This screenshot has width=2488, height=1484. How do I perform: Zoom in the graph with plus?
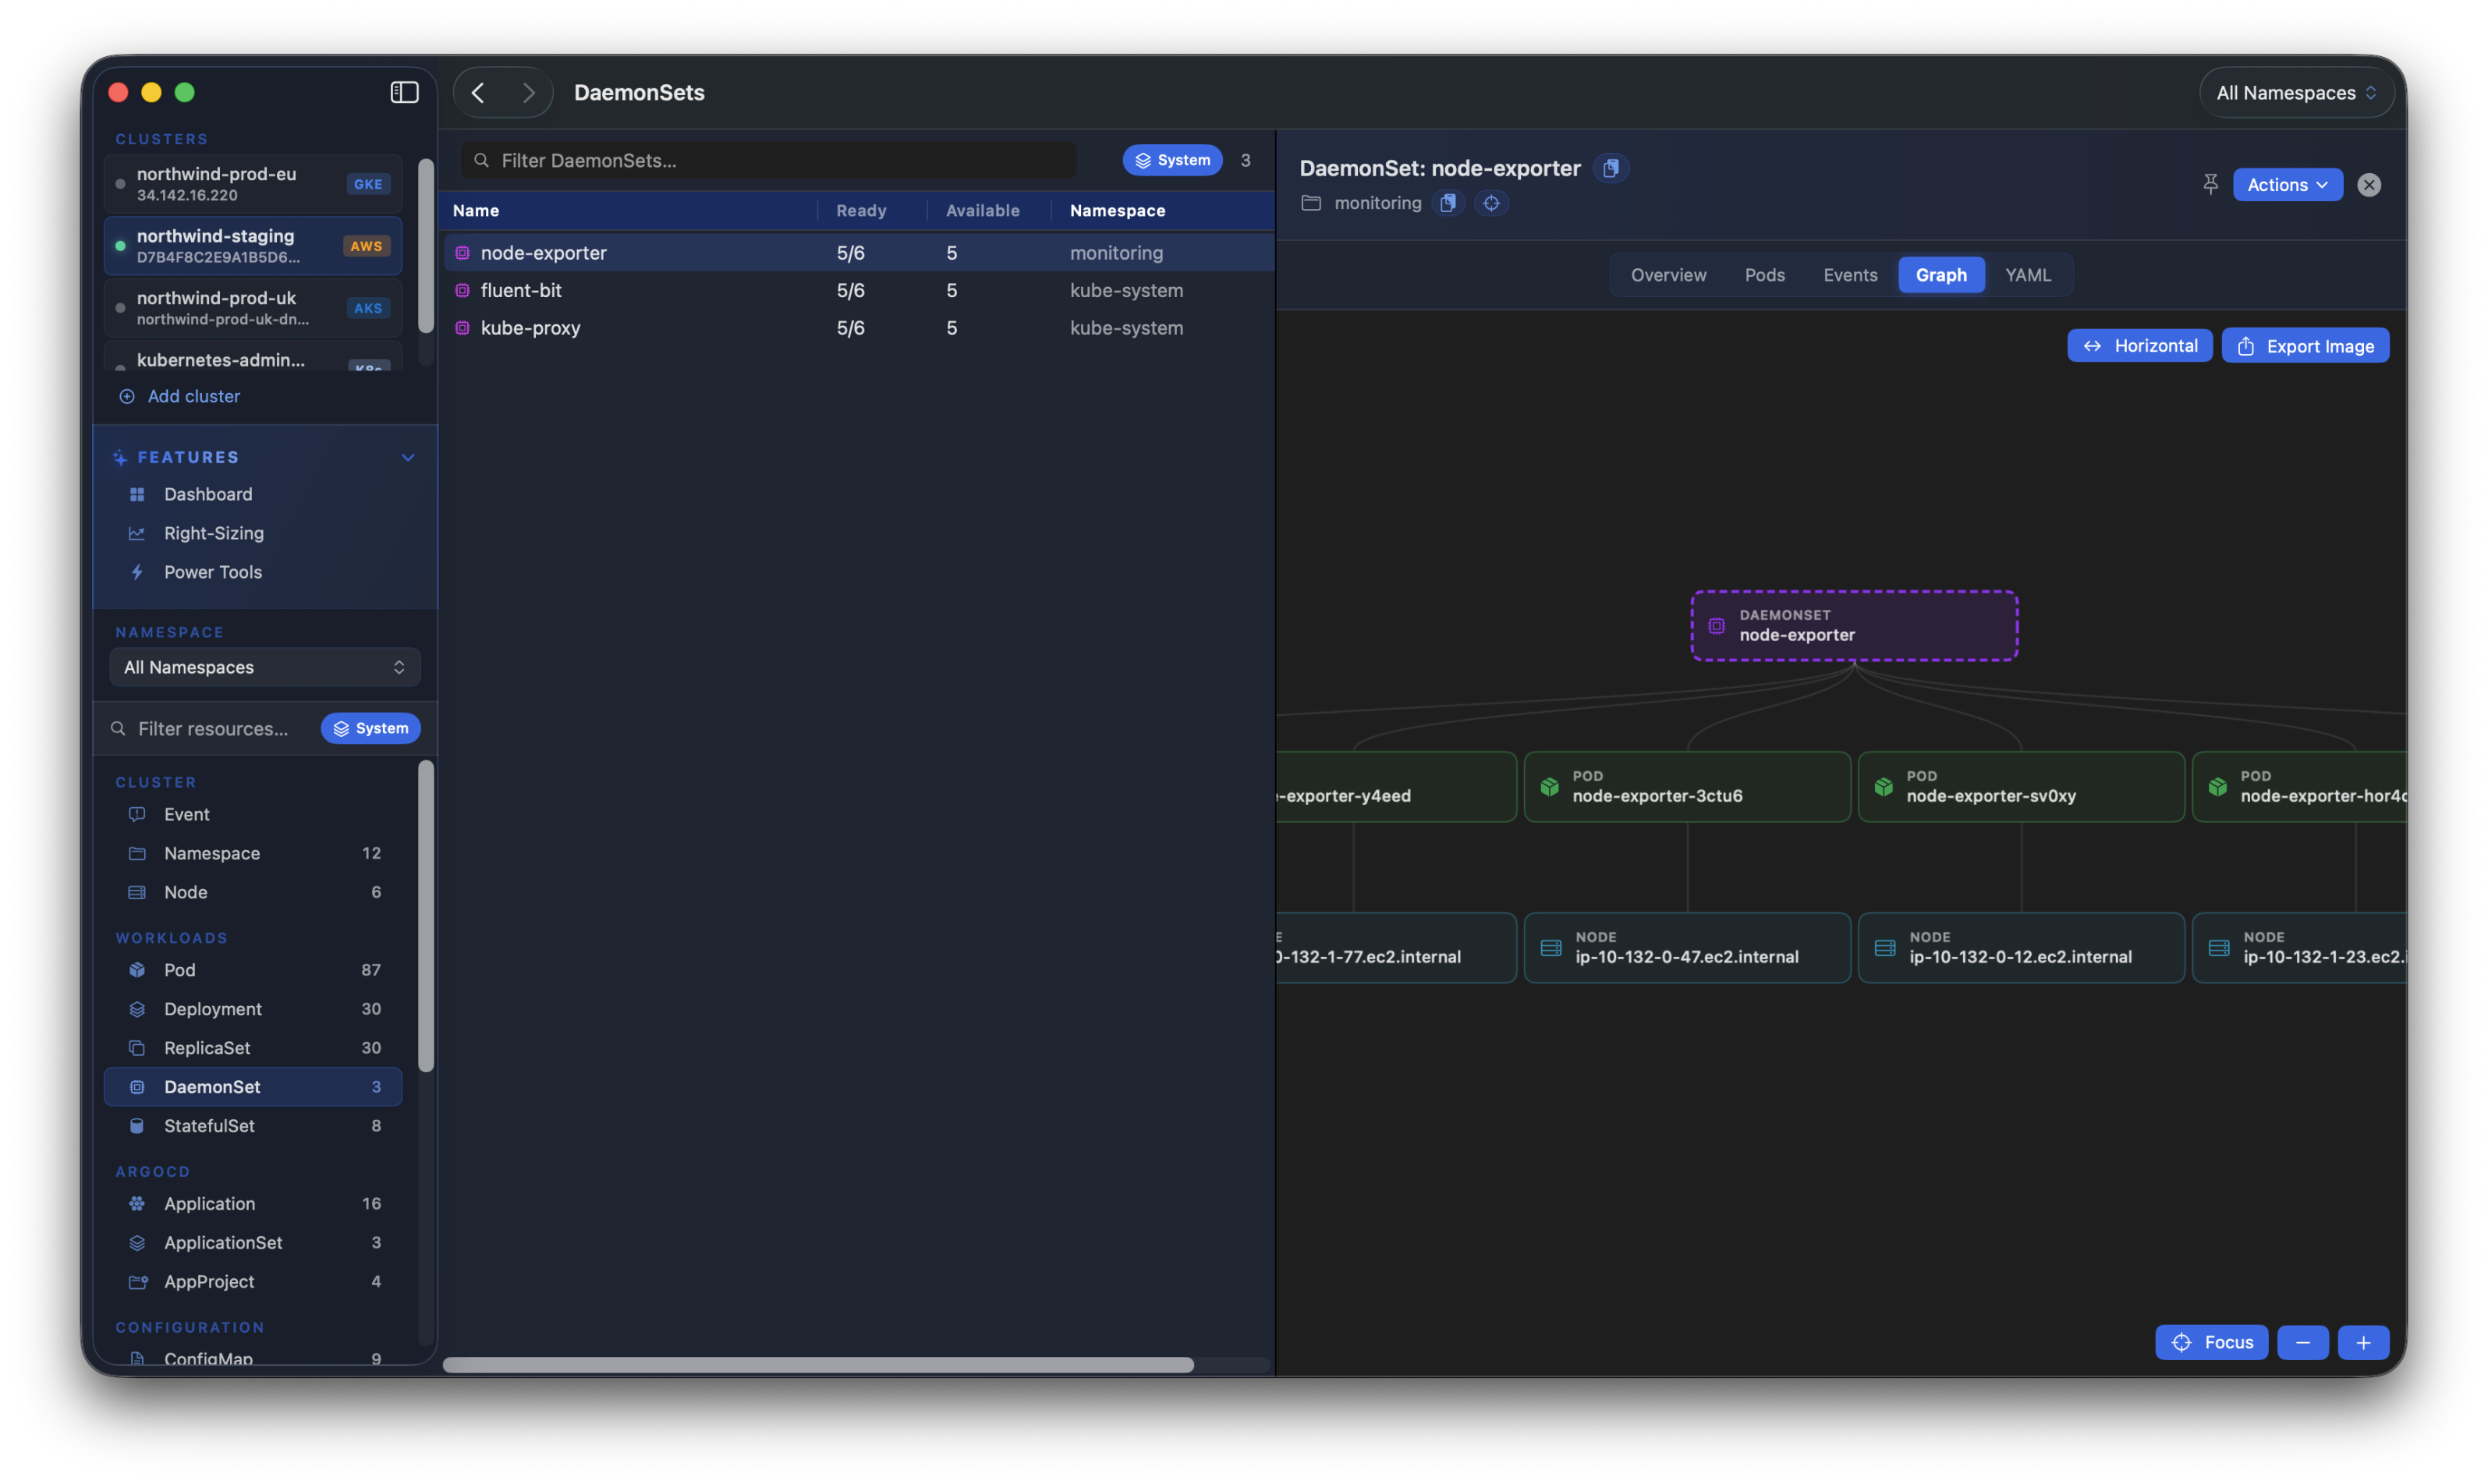(2363, 1342)
